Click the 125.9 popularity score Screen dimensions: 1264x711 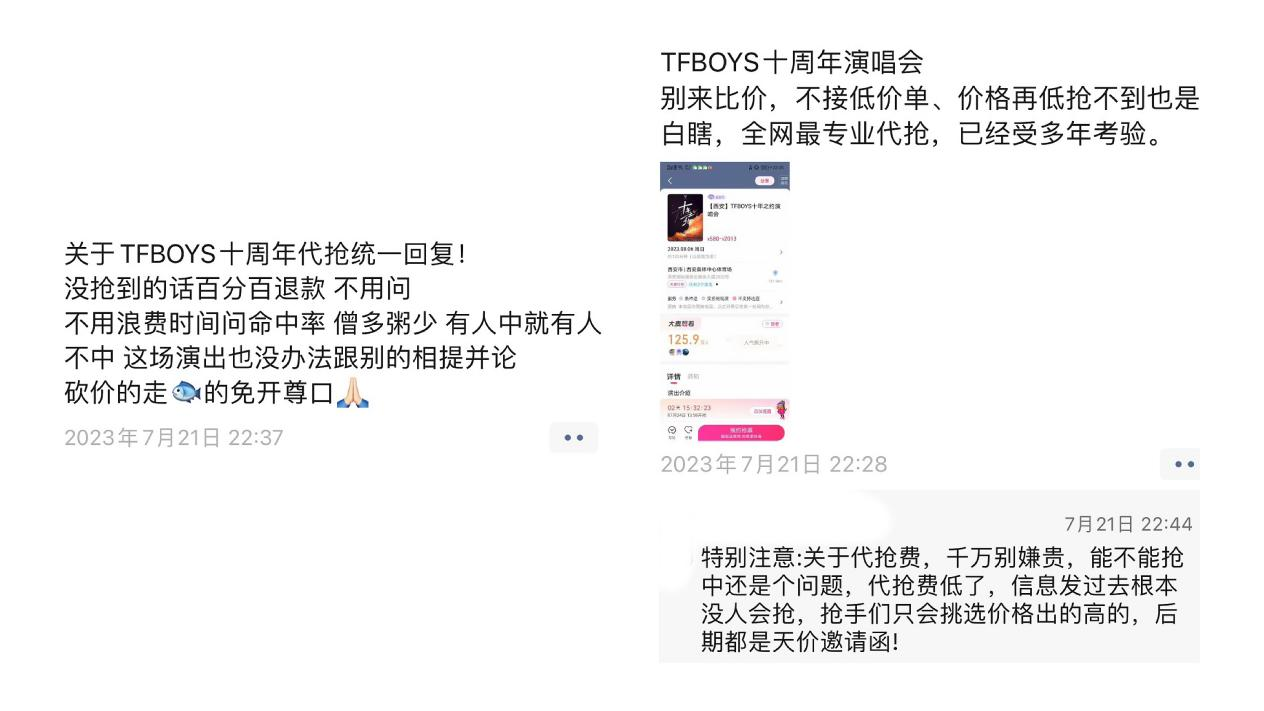(683, 339)
